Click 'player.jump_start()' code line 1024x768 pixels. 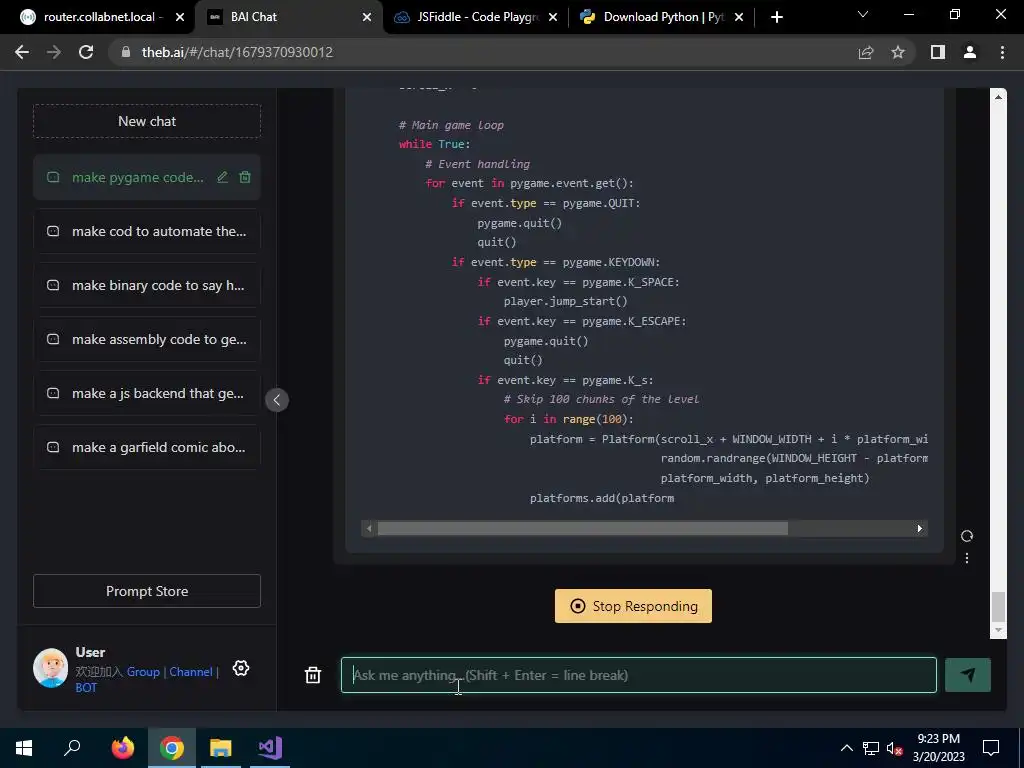click(566, 301)
